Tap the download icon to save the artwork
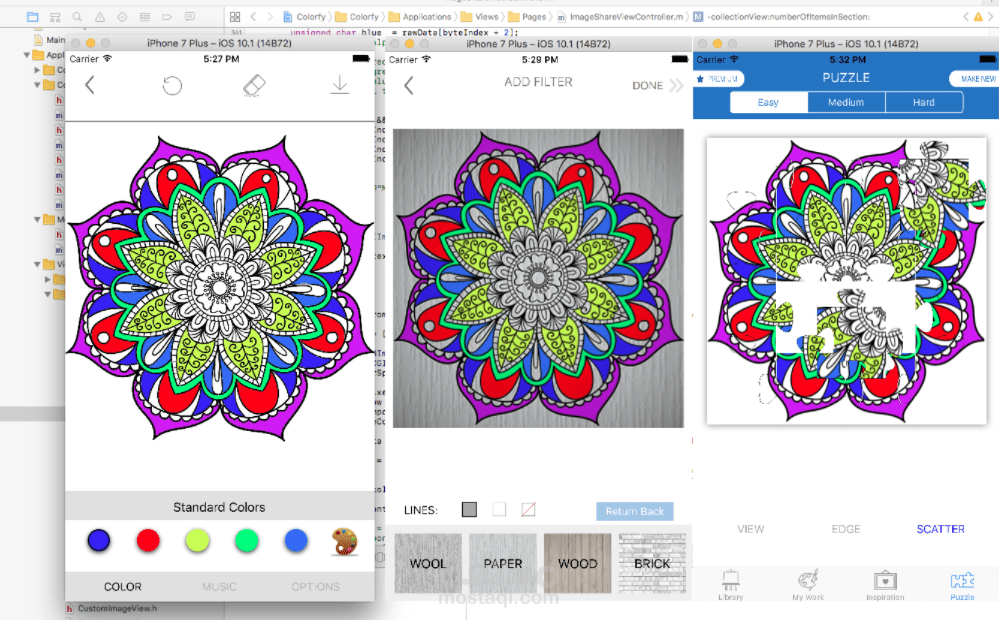Image resolution: width=999 pixels, height=620 pixels. coord(338,86)
